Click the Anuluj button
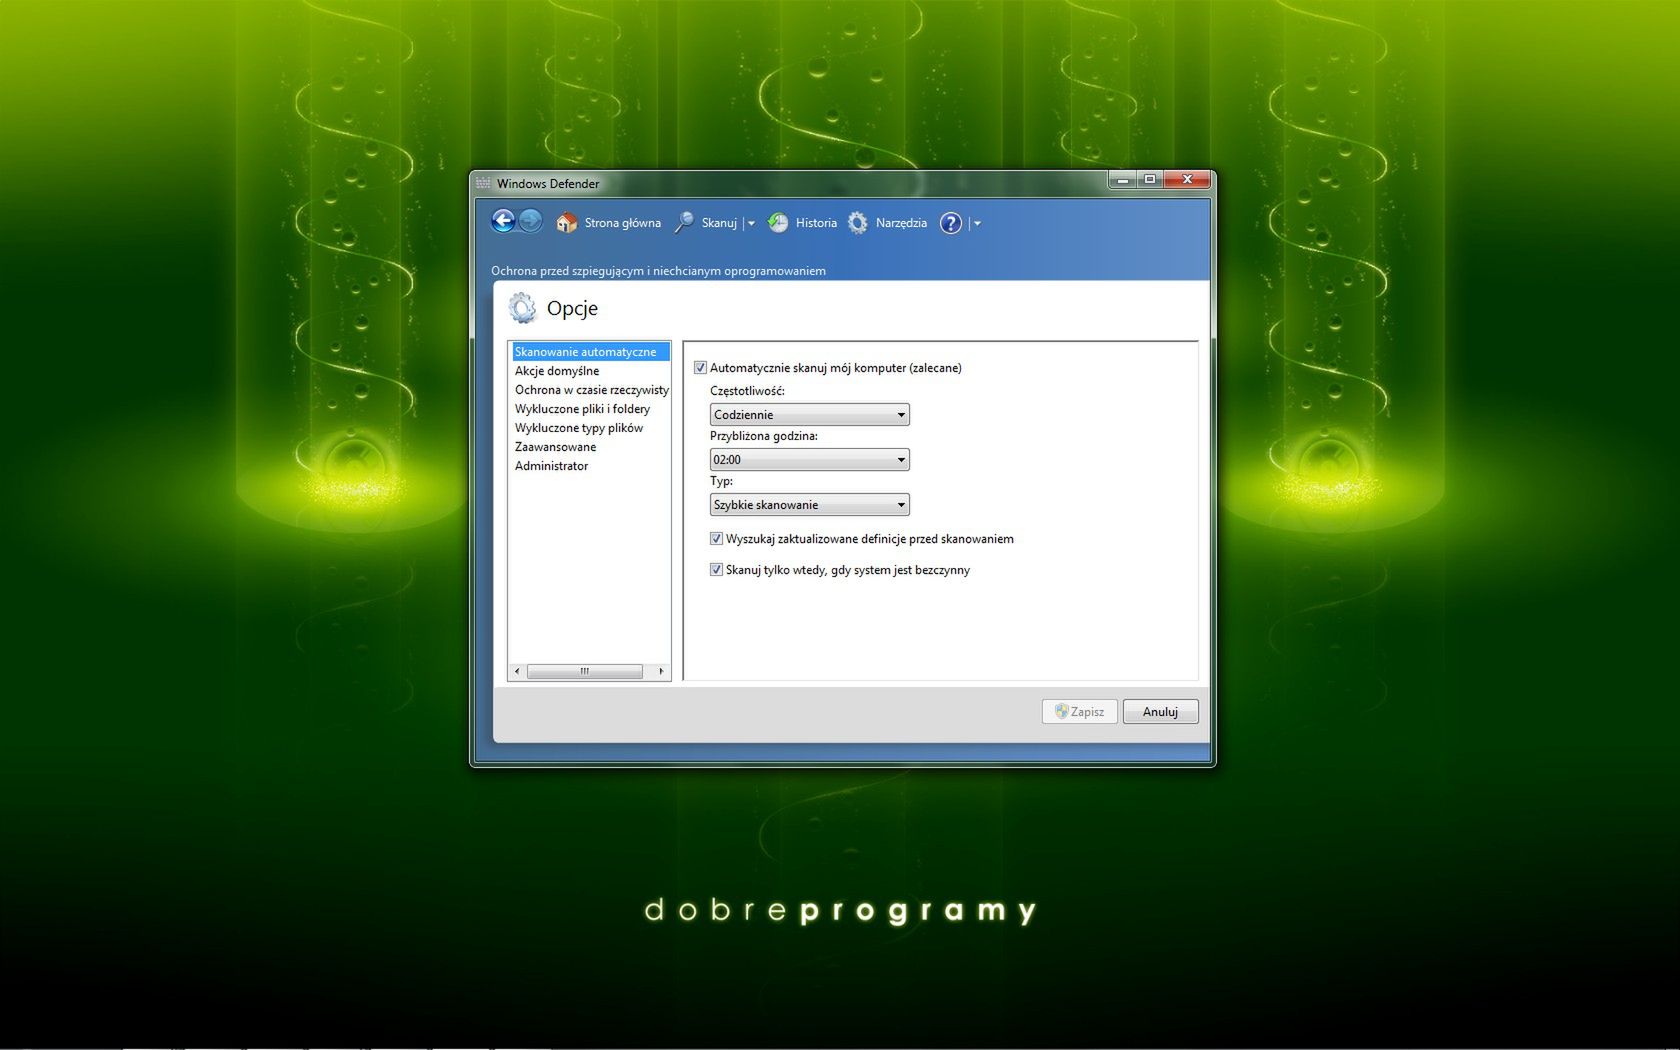Viewport: 1680px width, 1050px height. (x=1160, y=712)
